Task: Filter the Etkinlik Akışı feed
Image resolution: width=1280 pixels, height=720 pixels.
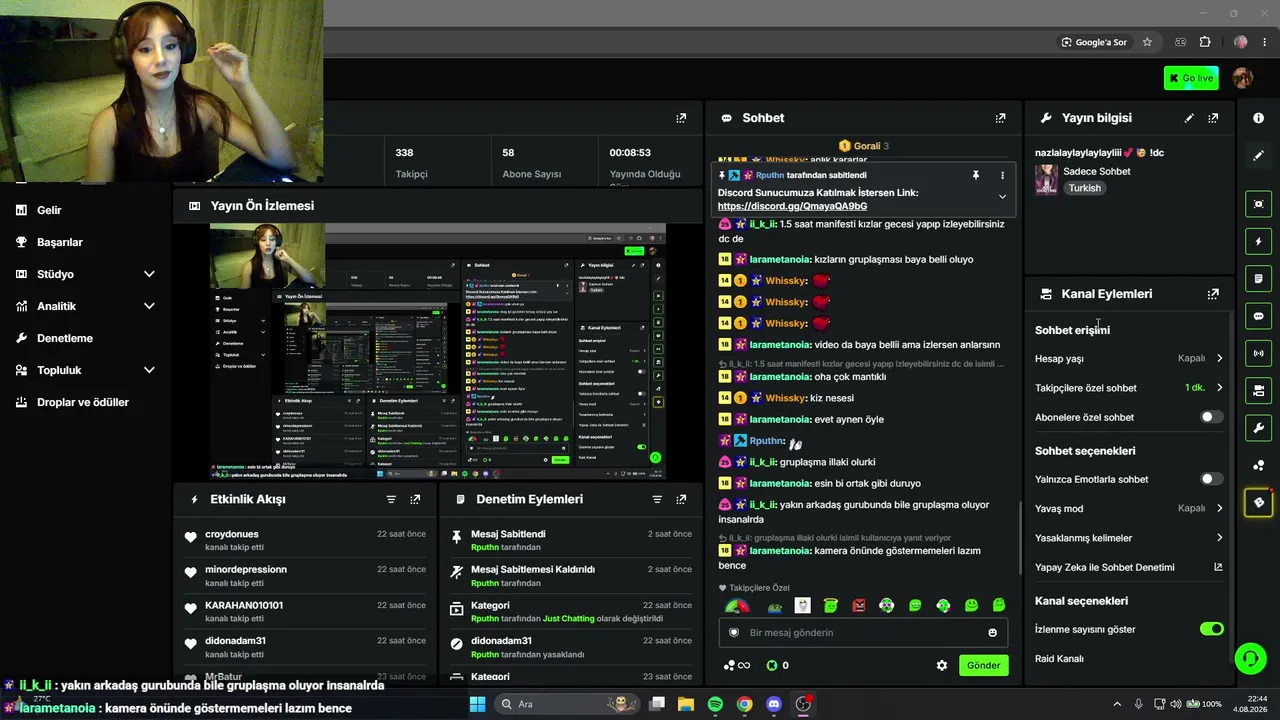Action: point(391,499)
